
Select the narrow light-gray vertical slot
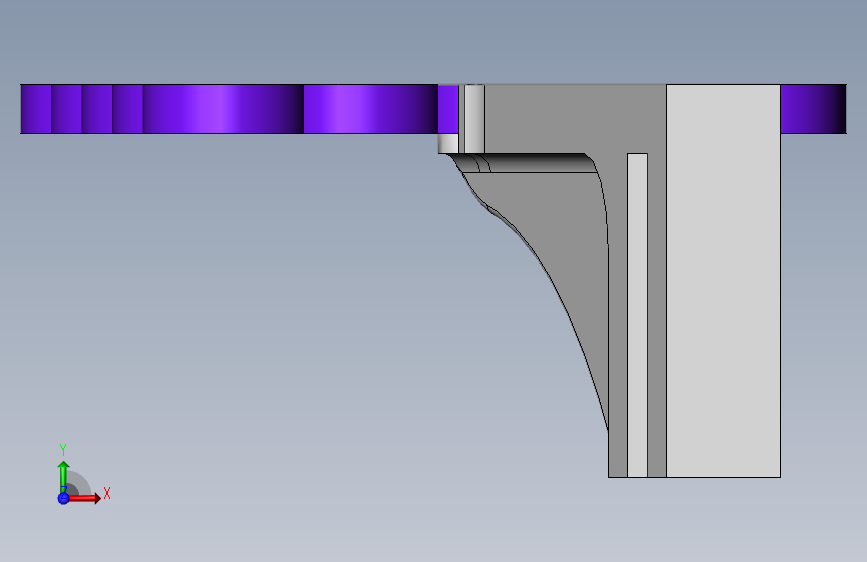[x=638, y=315]
